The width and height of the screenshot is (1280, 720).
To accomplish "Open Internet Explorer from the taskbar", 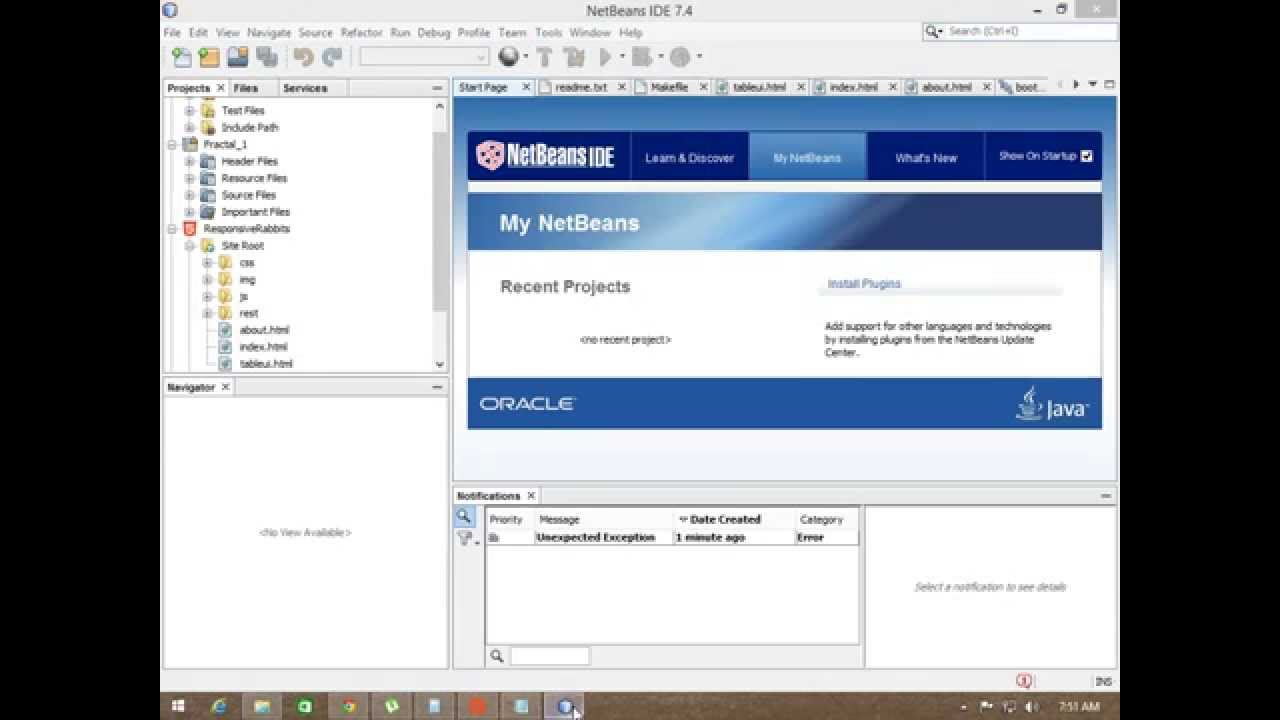I will [219, 707].
